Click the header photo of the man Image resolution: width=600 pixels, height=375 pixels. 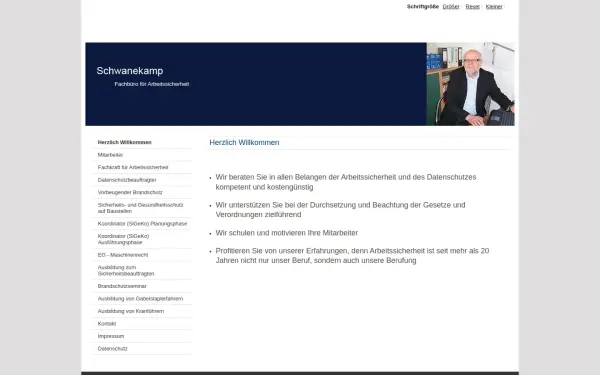[471, 84]
